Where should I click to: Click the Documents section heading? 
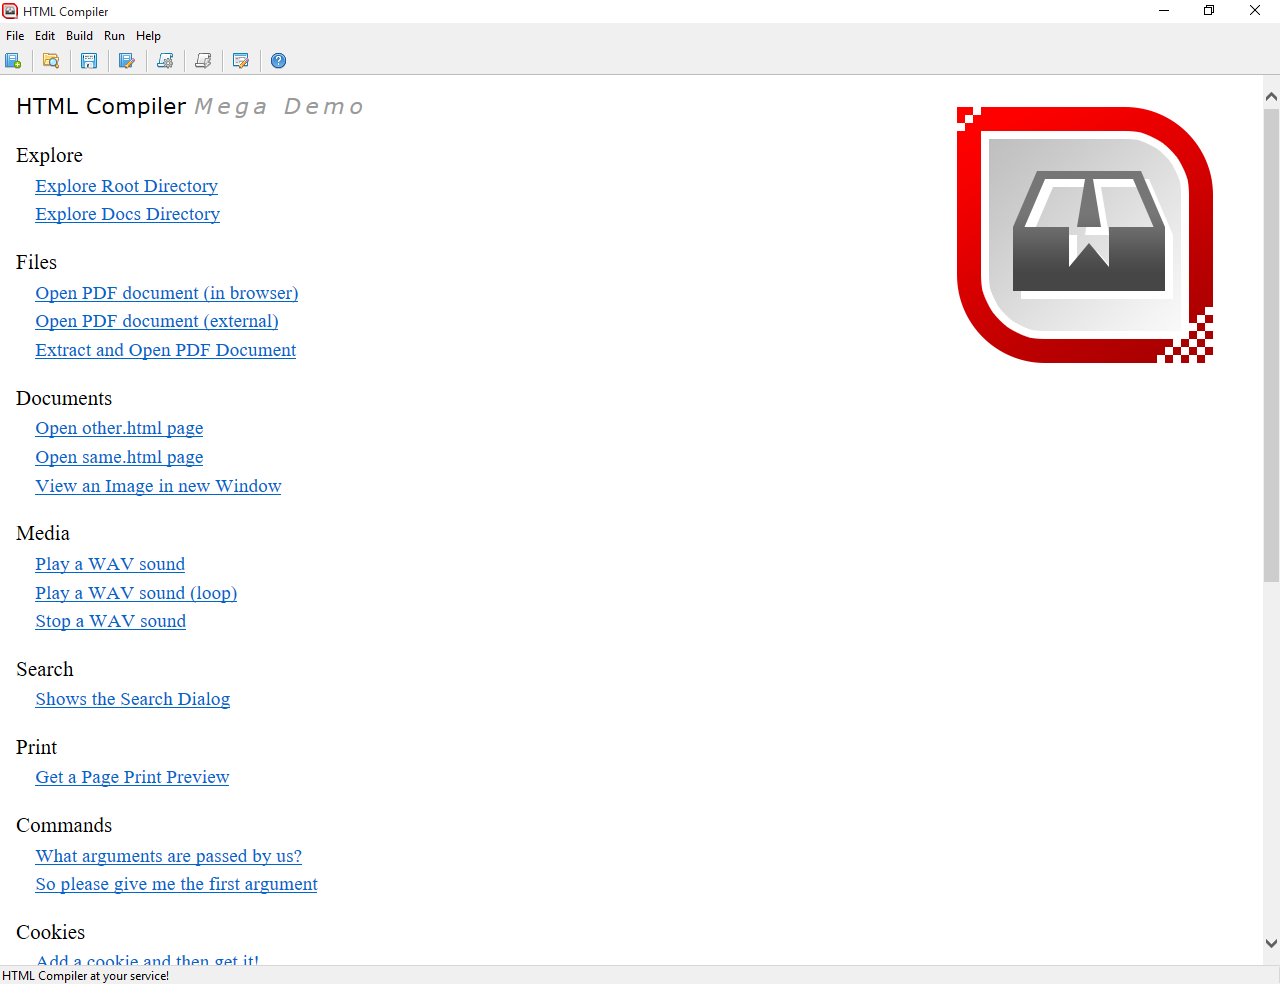click(x=64, y=398)
